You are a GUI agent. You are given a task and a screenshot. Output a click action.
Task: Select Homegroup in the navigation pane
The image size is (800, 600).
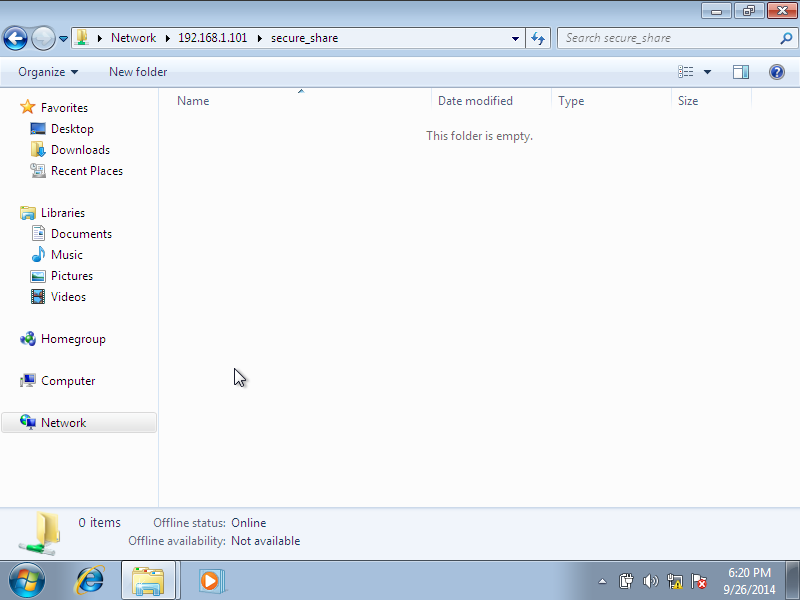pos(73,339)
